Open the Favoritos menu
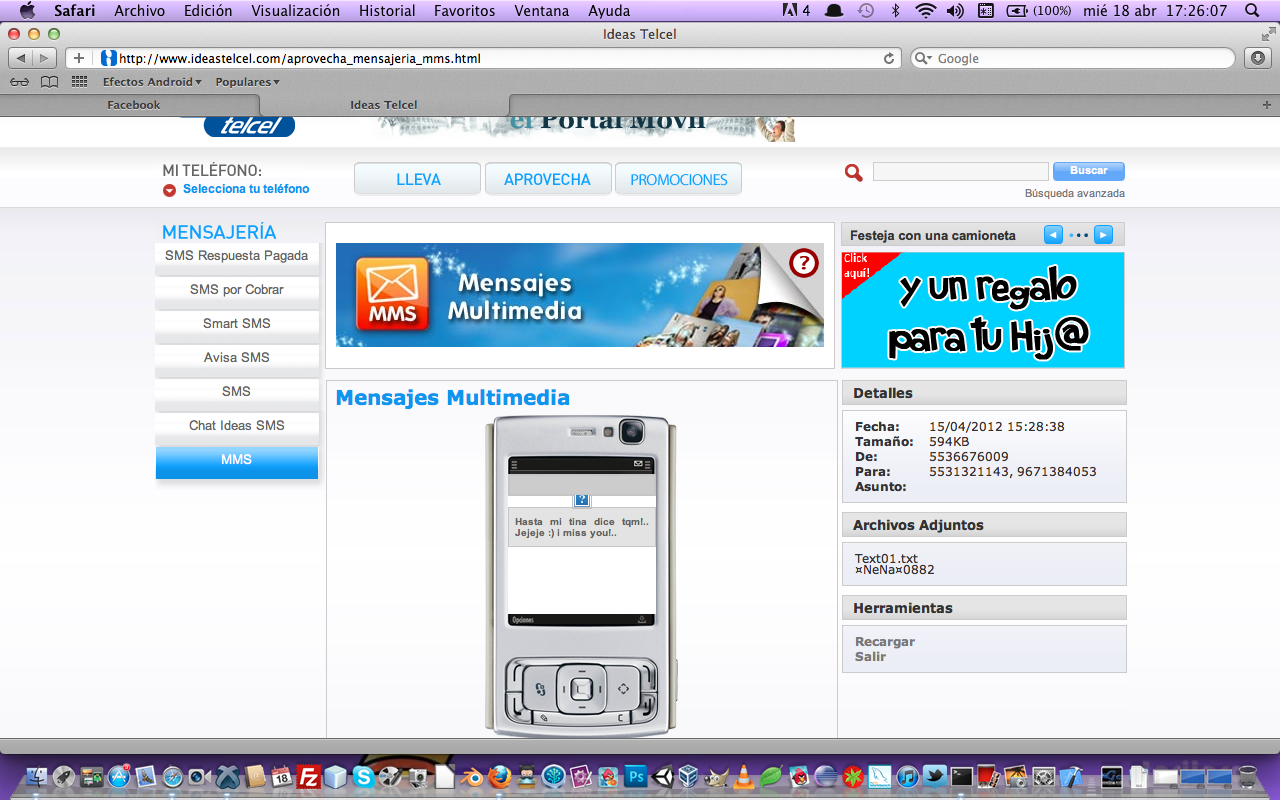 point(464,11)
